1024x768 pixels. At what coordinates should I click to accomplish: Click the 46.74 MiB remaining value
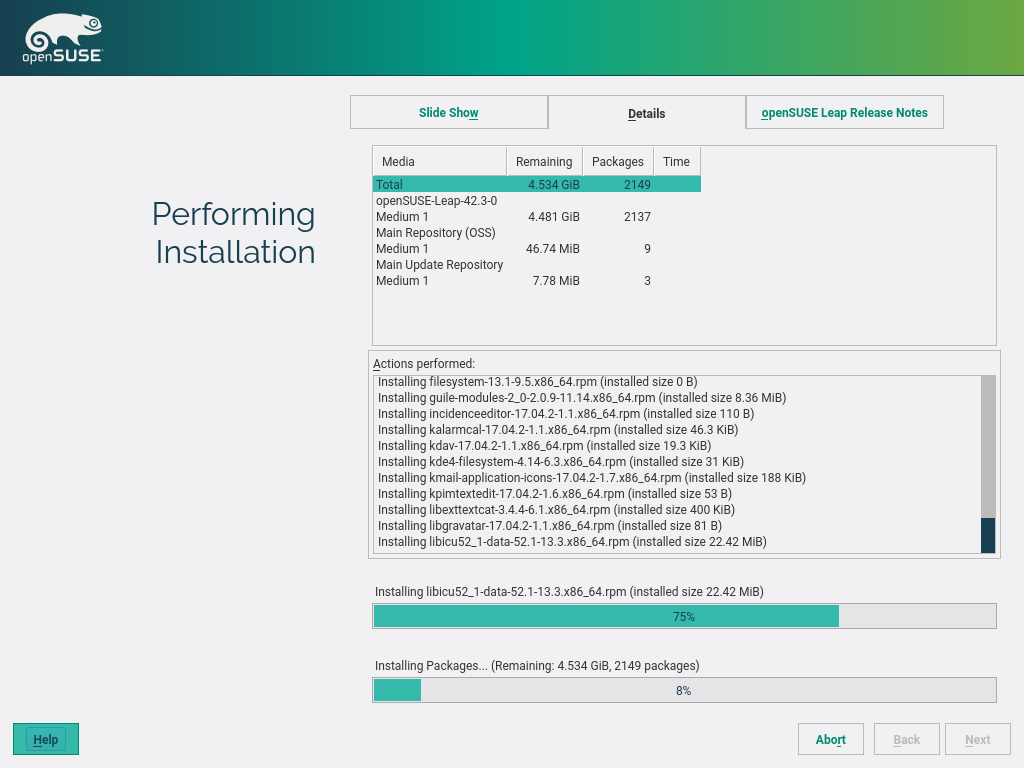(x=552, y=248)
